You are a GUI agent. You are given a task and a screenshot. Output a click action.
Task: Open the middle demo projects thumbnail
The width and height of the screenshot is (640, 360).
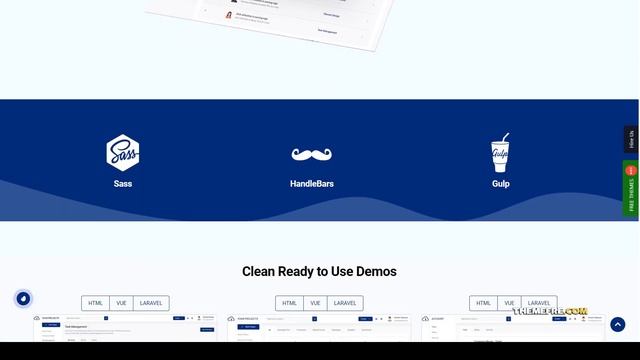click(319, 328)
